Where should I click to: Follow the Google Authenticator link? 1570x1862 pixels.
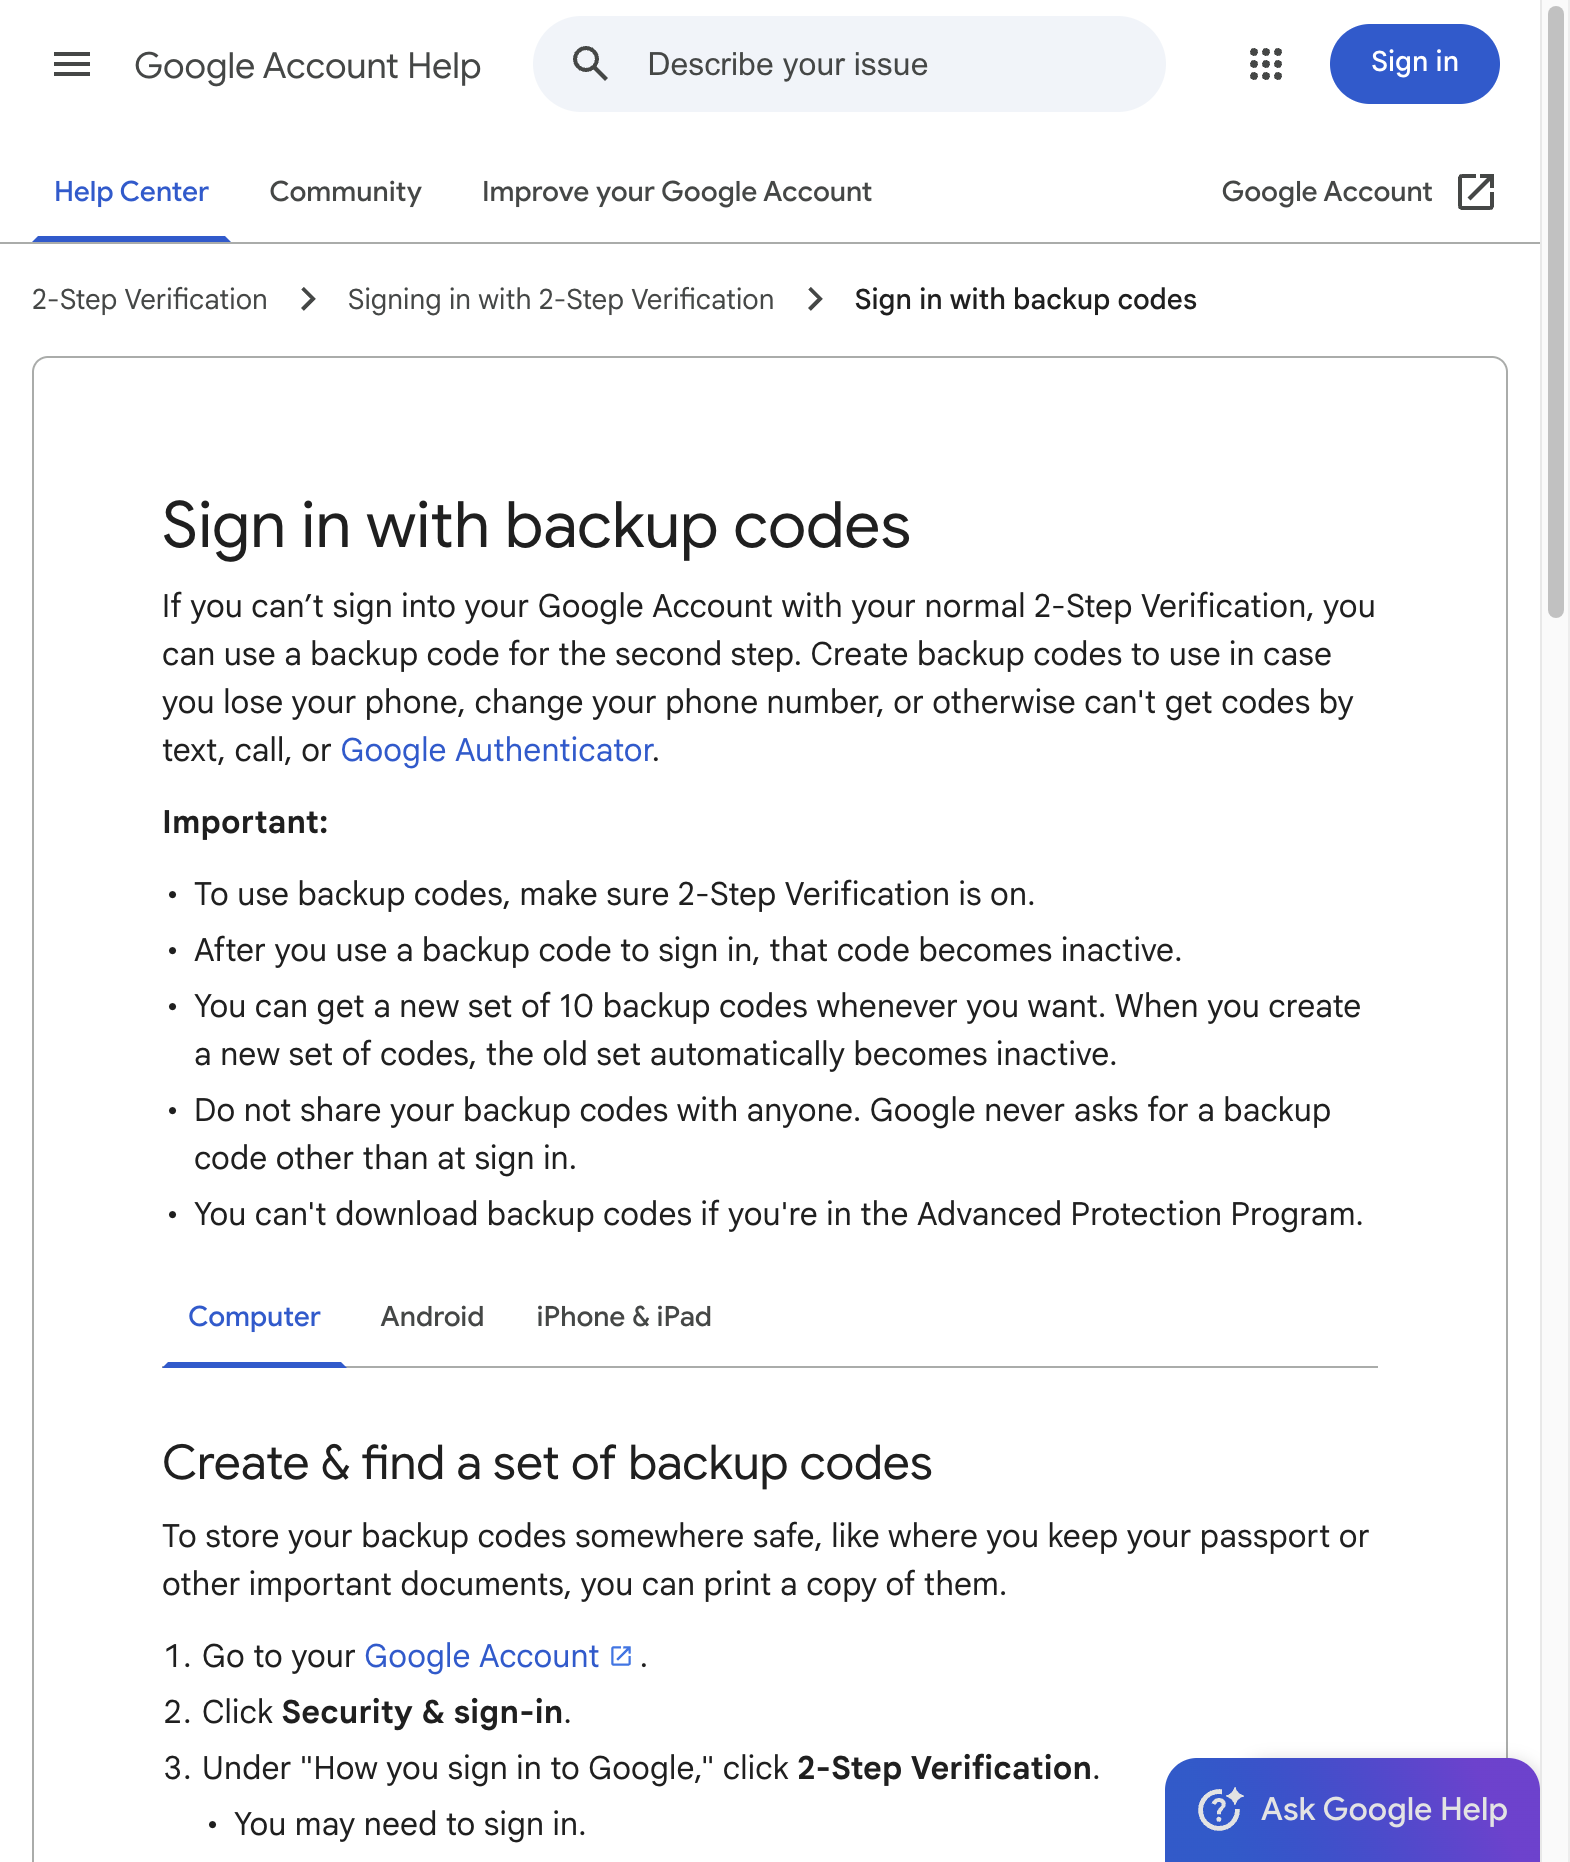coord(497,750)
